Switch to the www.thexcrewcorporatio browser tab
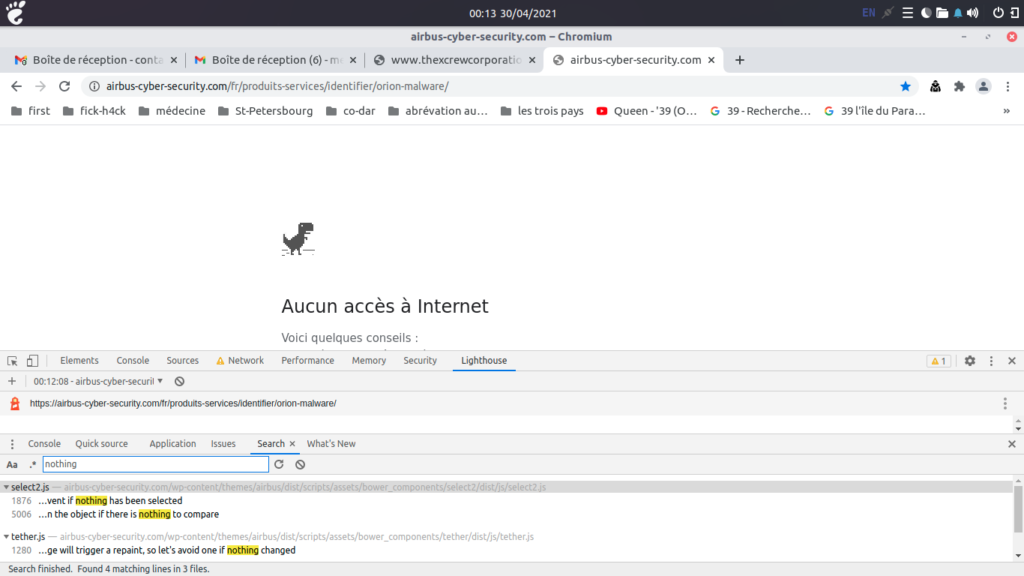Screen dimensions: 1024x576 tap(455, 60)
